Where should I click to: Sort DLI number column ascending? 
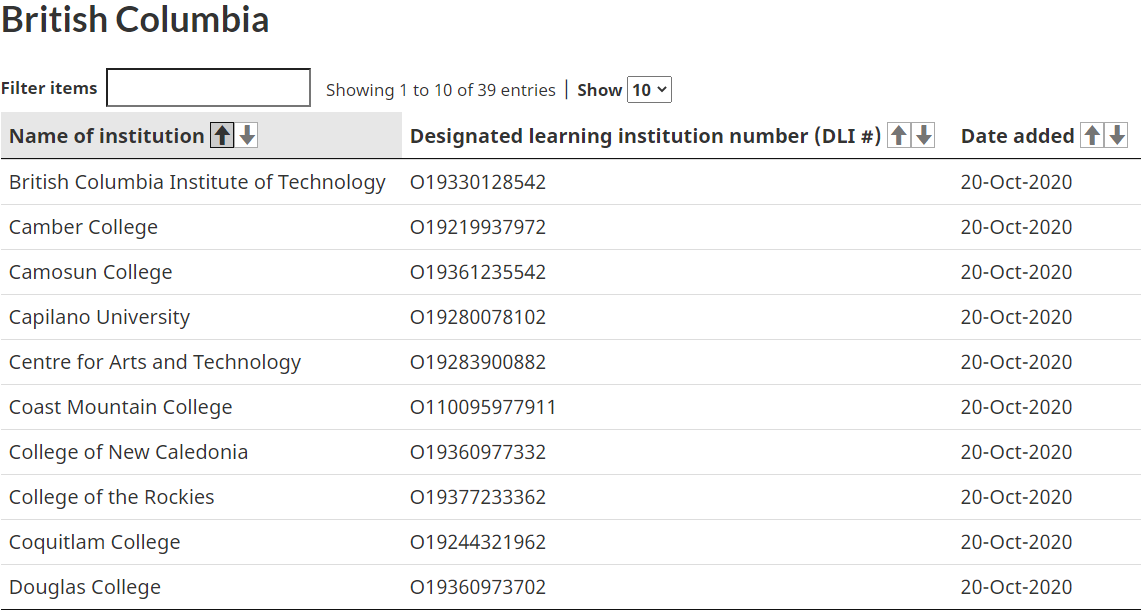(x=899, y=135)
